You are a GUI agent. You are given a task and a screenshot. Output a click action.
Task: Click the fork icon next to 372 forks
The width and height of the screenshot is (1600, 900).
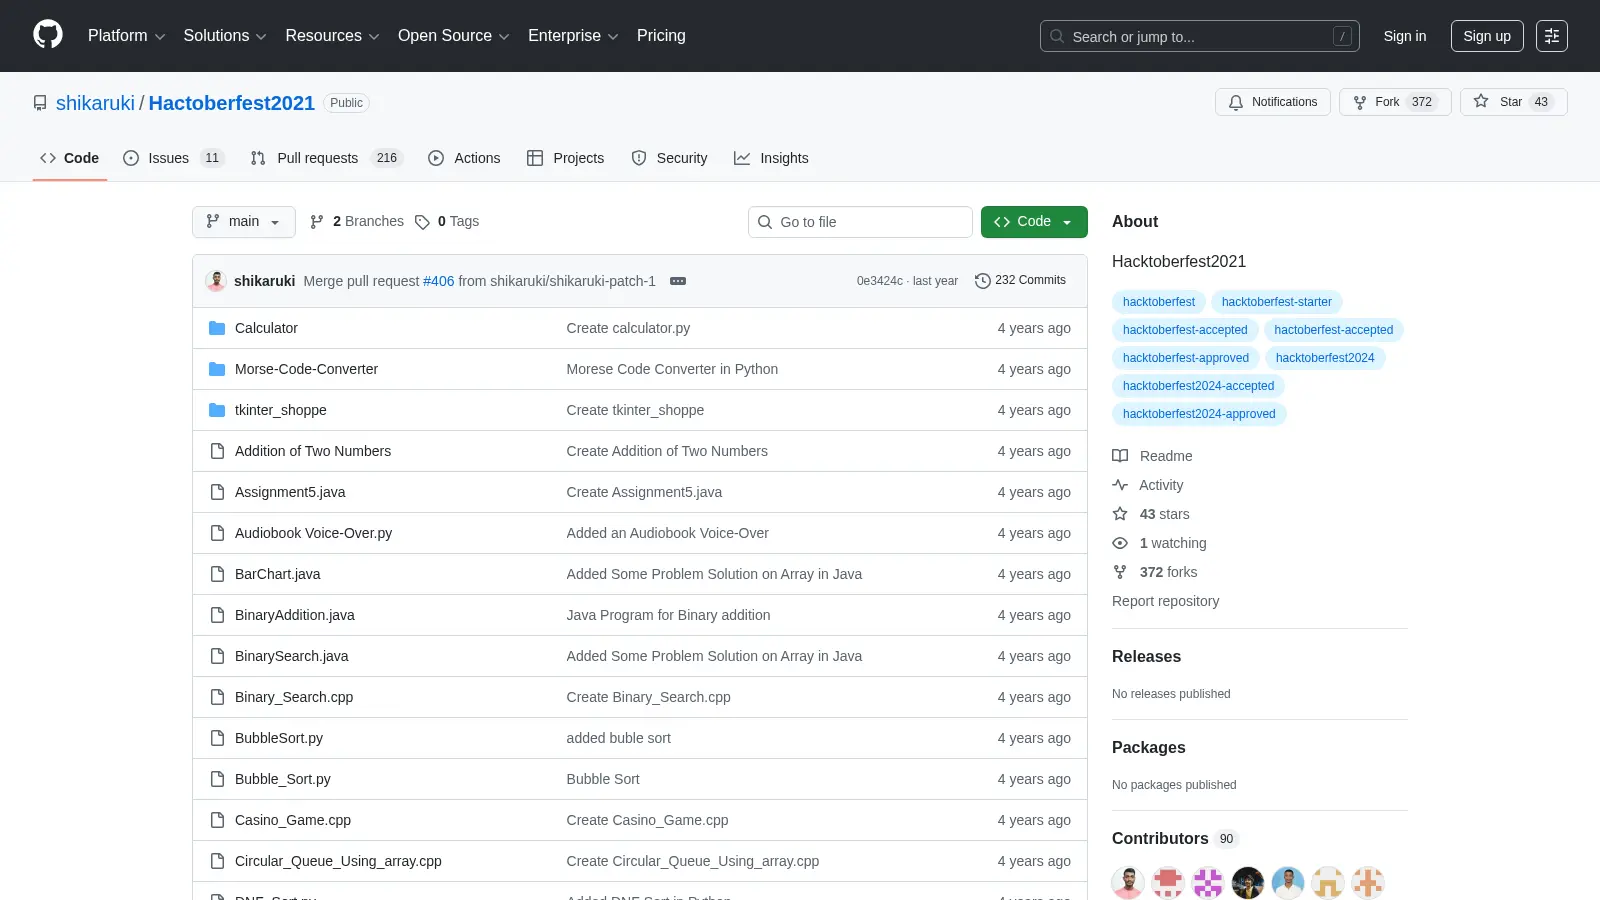pyautogui.click(x=1120, y=572)
